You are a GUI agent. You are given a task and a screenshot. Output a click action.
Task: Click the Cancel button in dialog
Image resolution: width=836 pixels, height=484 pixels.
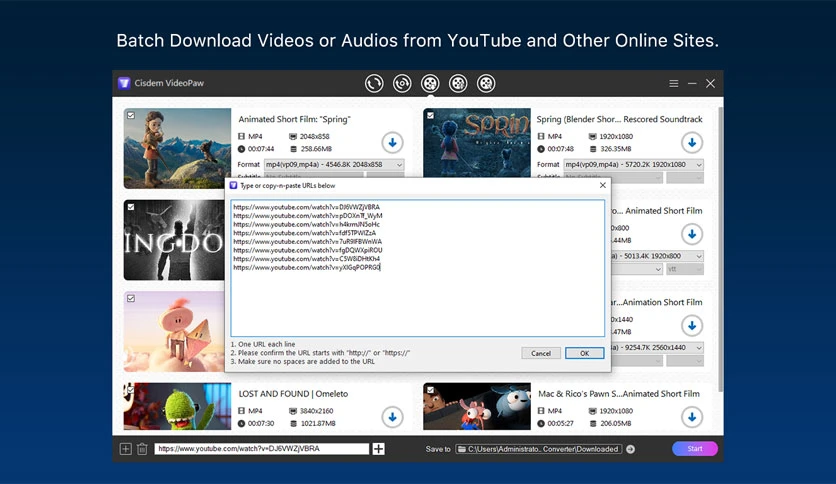(541, 353)
